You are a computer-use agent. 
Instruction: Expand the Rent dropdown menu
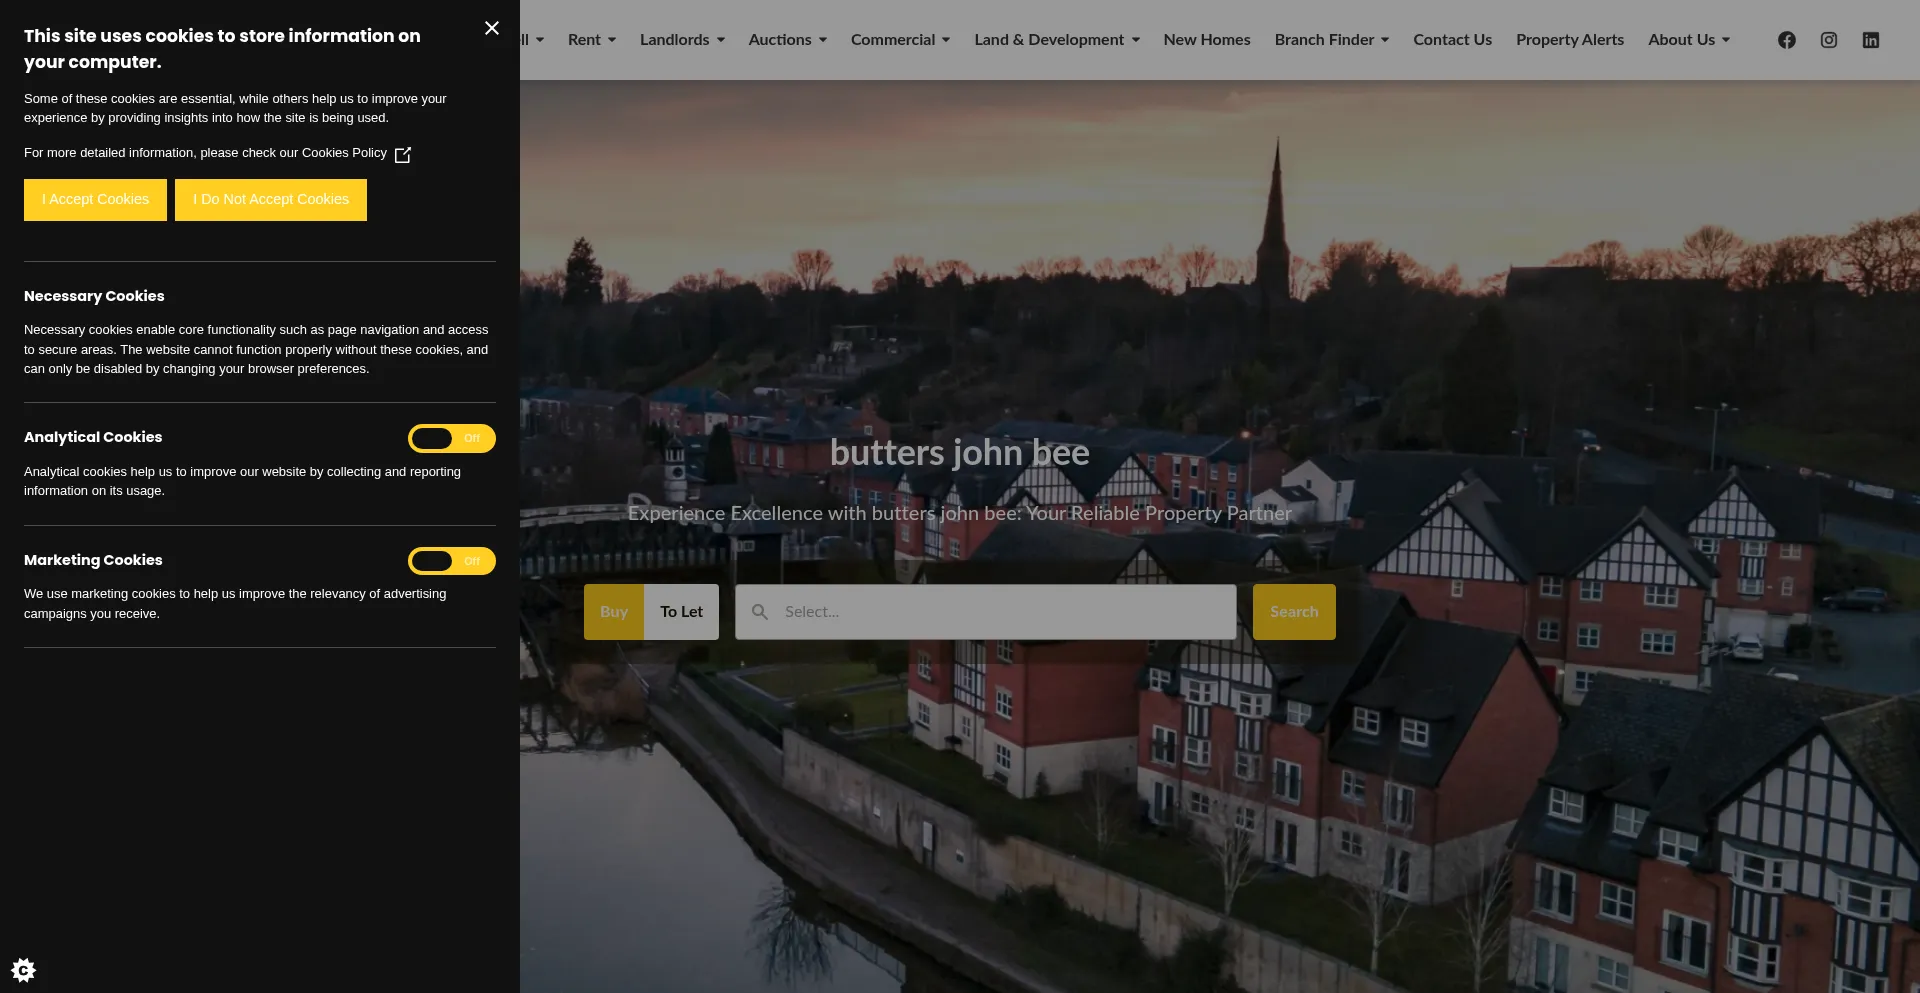click(x=591, y=40)
